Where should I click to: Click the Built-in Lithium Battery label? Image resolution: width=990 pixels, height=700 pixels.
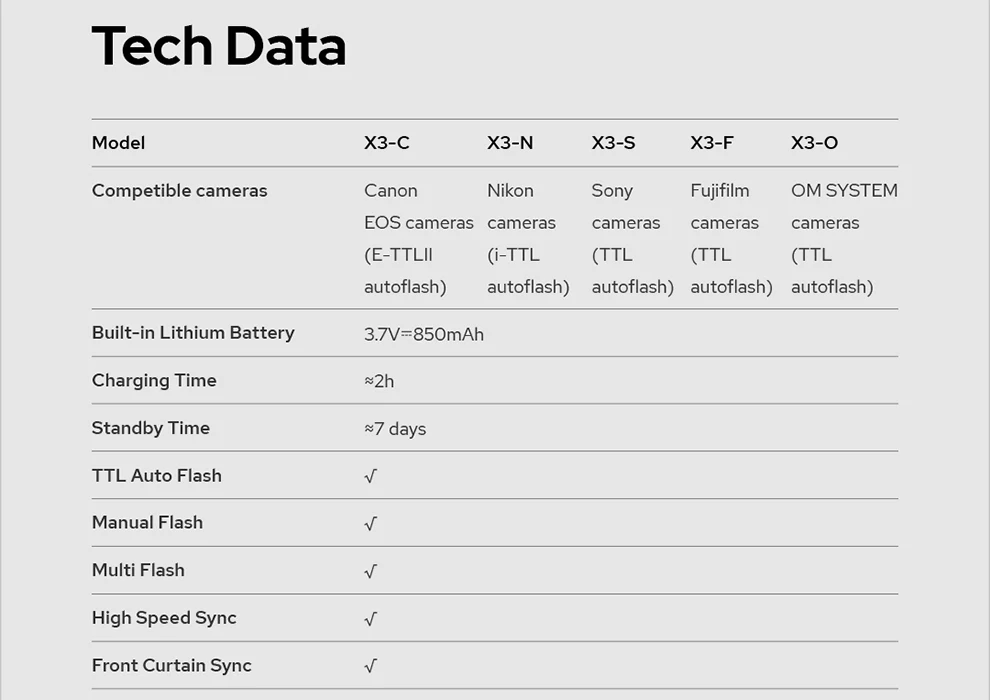coord(193,333)
